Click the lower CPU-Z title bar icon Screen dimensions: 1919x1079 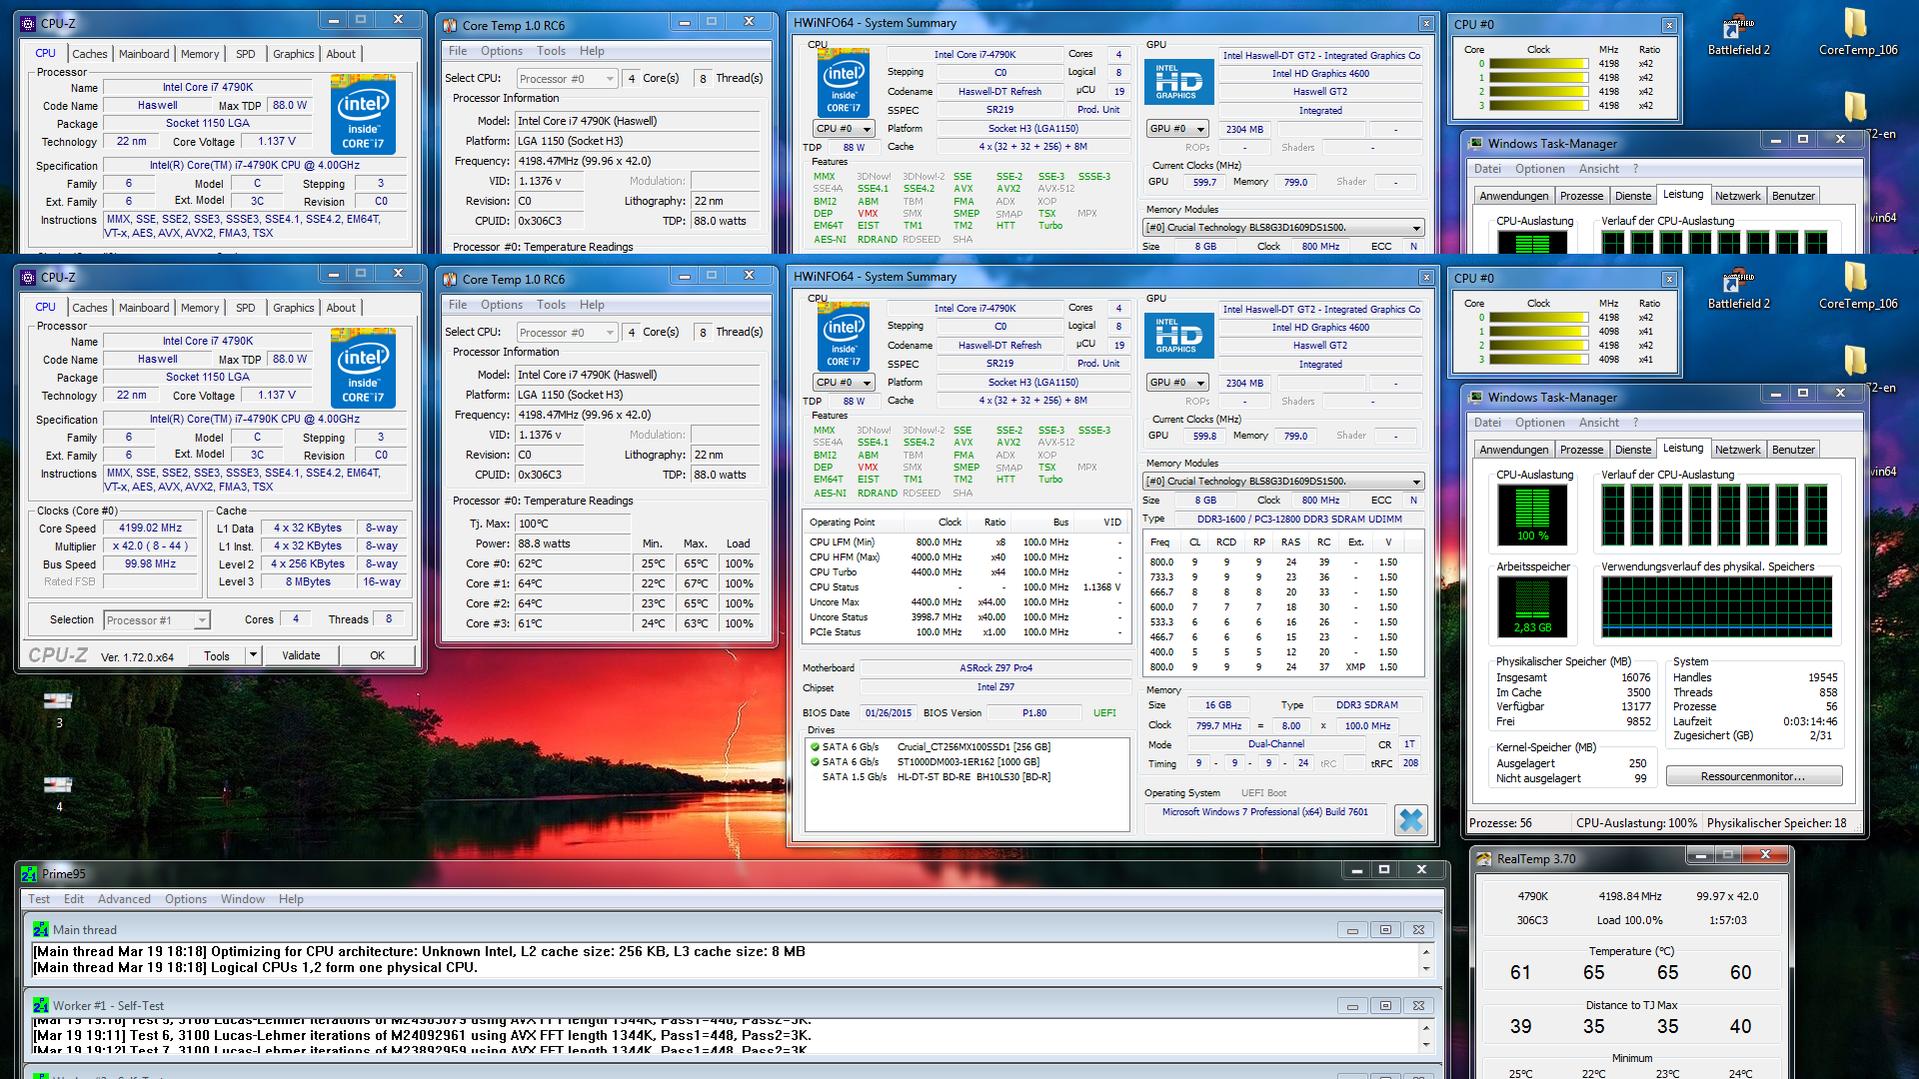click(x=28, y=277)
